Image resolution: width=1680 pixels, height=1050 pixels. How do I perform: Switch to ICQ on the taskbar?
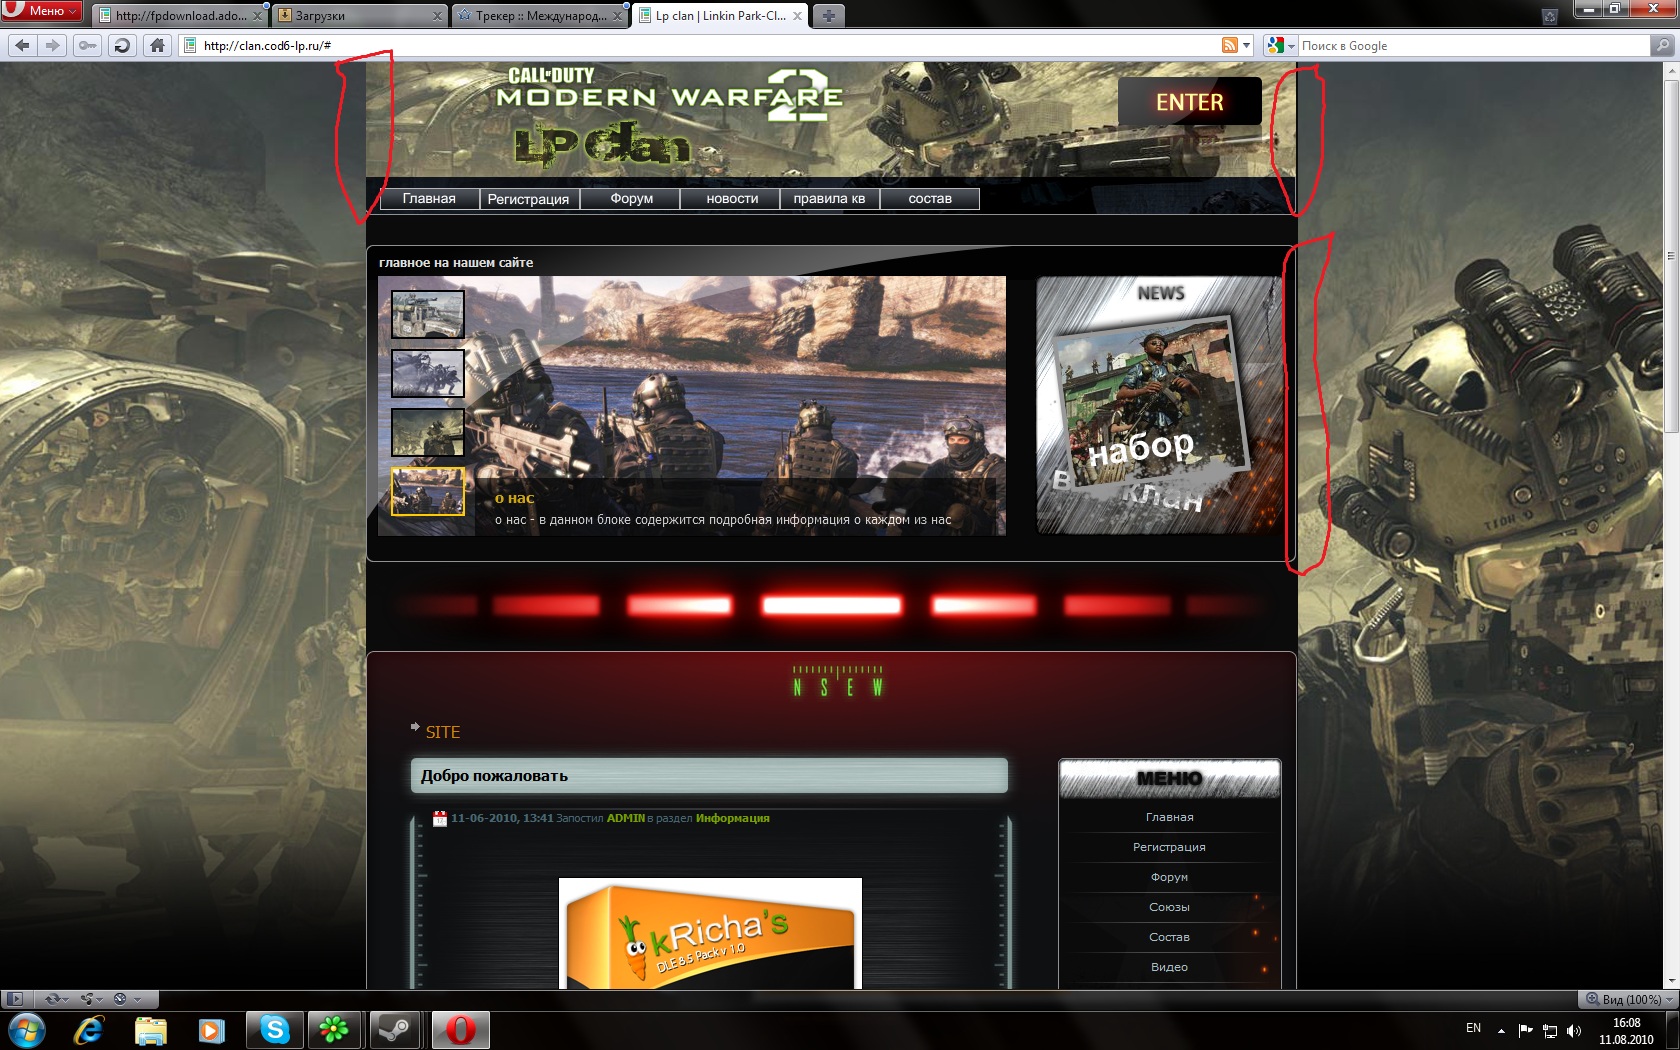click(334, 1030)
